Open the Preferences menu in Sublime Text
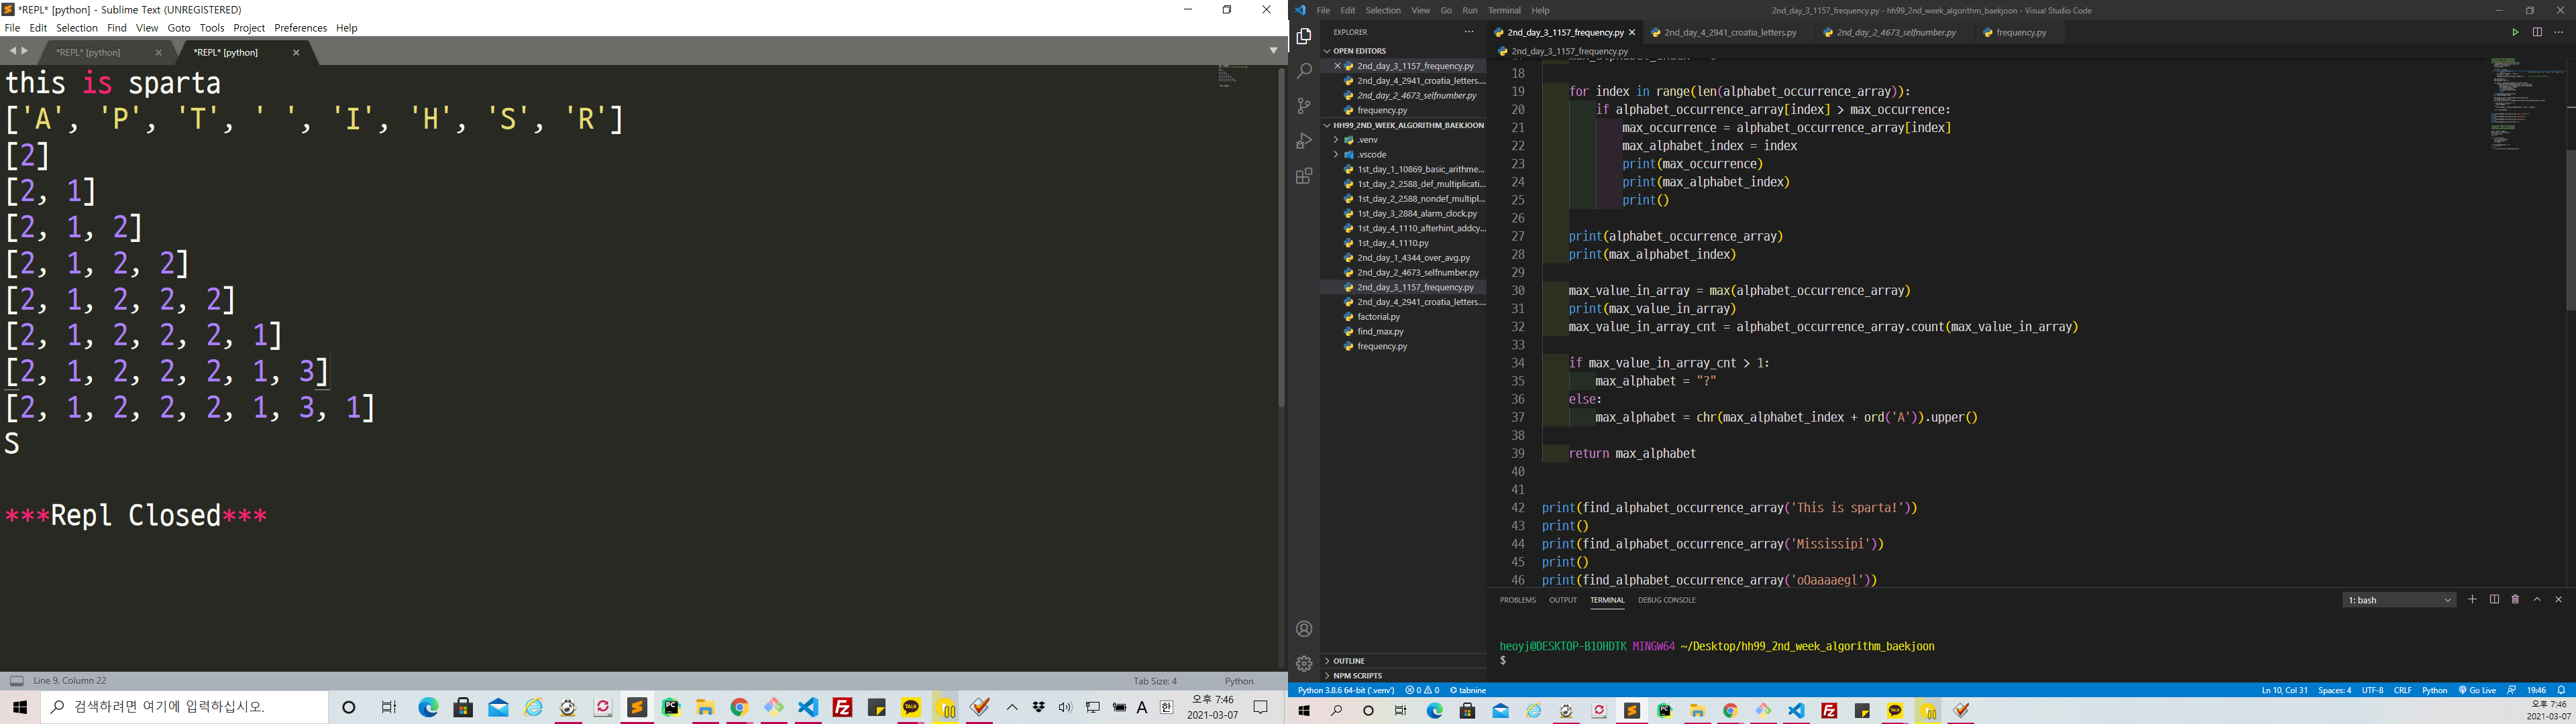 (x=300, y=28)
